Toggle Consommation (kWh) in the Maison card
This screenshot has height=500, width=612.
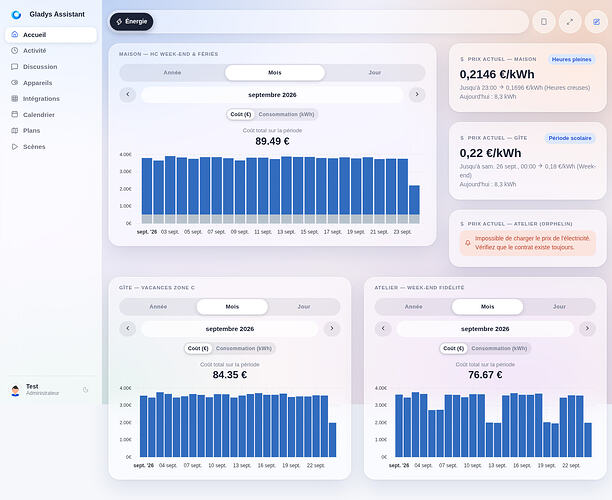pos(286,114)
